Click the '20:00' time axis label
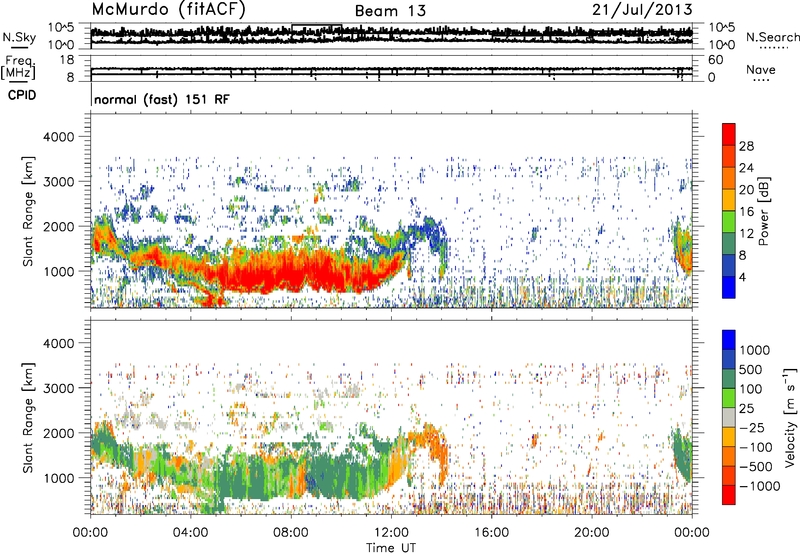 592,532
